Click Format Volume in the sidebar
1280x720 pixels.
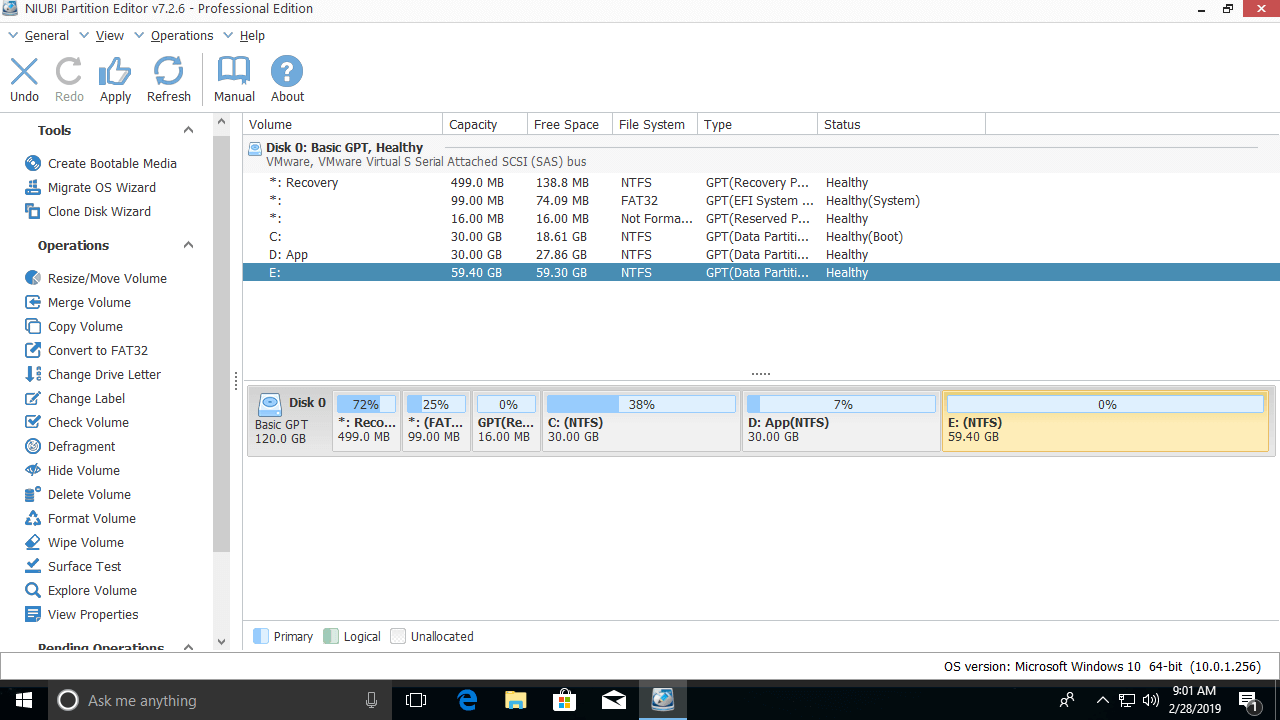[x=91, y=518]
